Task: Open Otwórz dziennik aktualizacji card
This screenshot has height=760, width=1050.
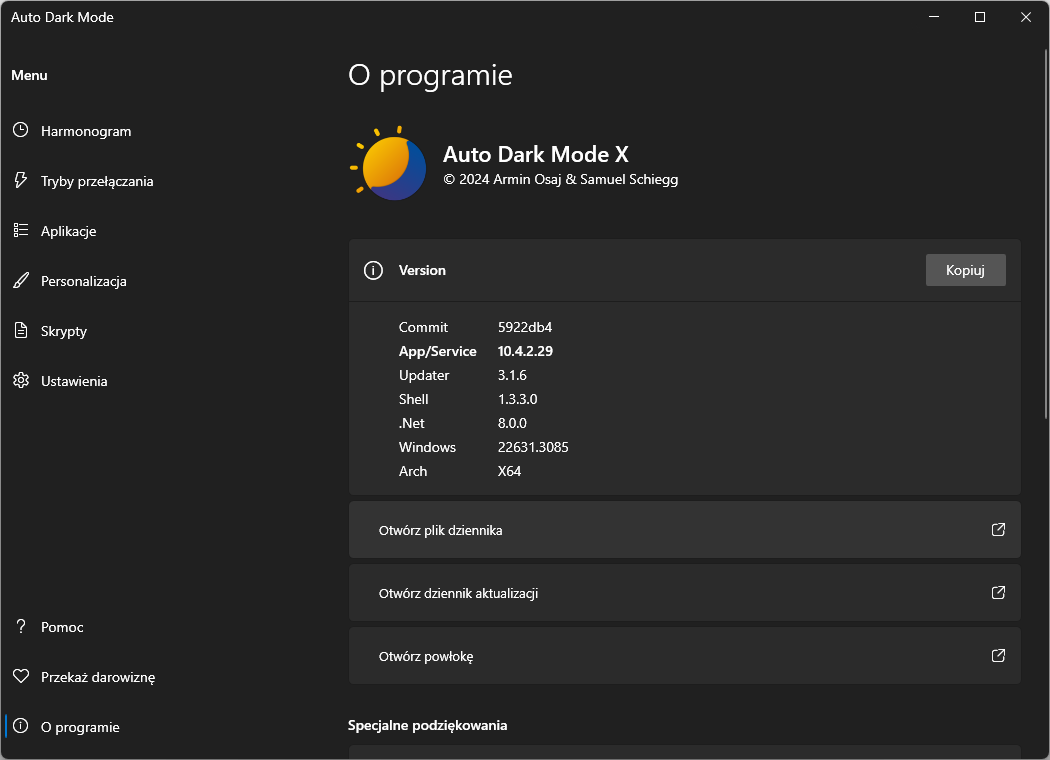Action: 684,593
